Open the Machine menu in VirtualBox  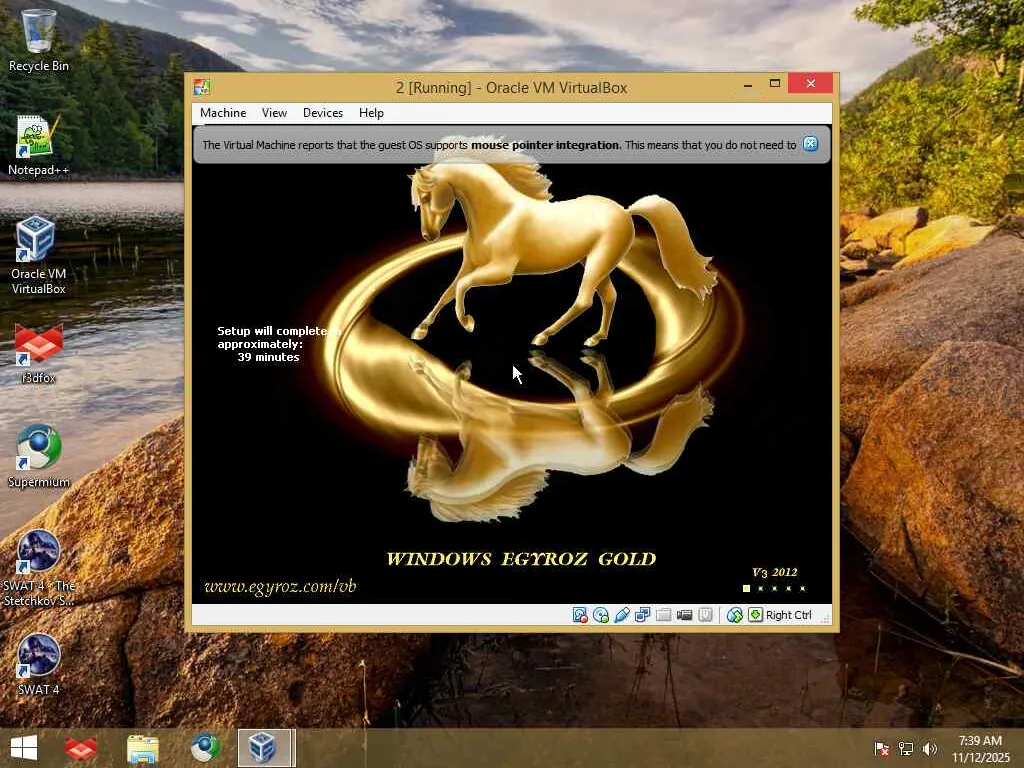(223, 113)
